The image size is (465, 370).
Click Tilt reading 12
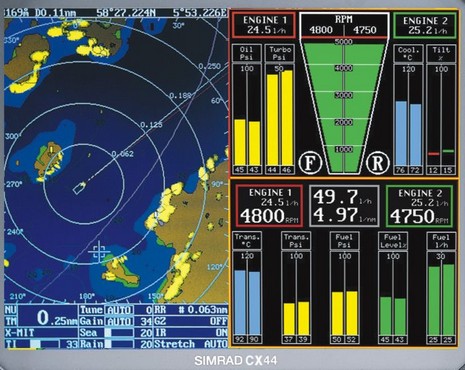click(x=434, y=170)
